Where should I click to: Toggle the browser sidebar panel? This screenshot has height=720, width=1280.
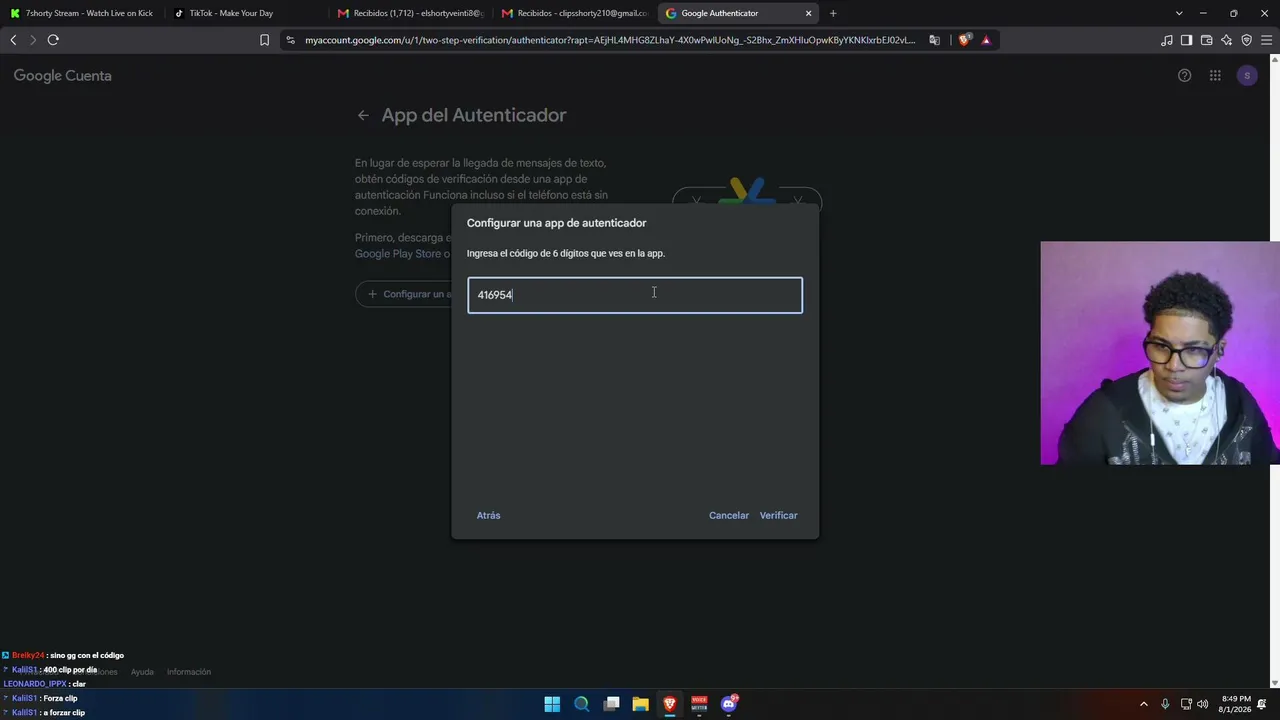point(1186,40)
